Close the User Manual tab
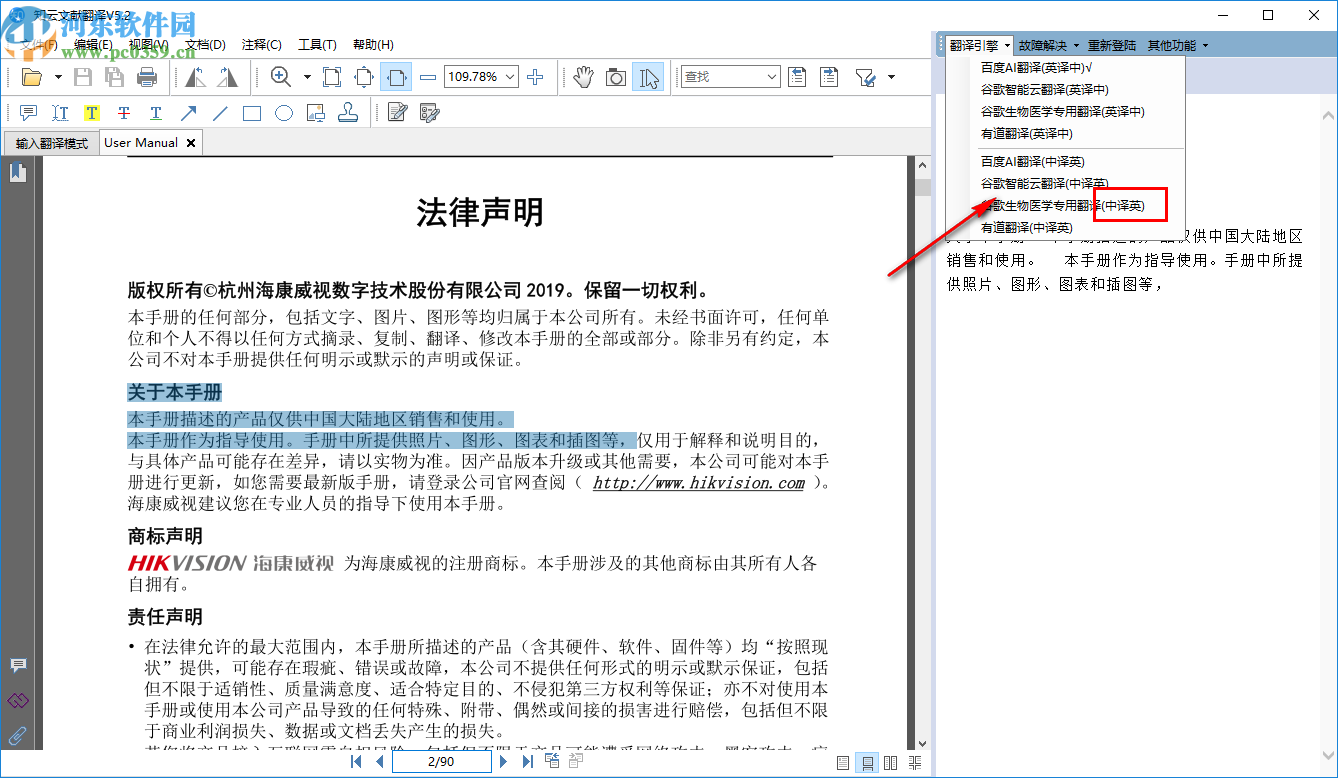 pyautogui.click(x=189, y=143)
